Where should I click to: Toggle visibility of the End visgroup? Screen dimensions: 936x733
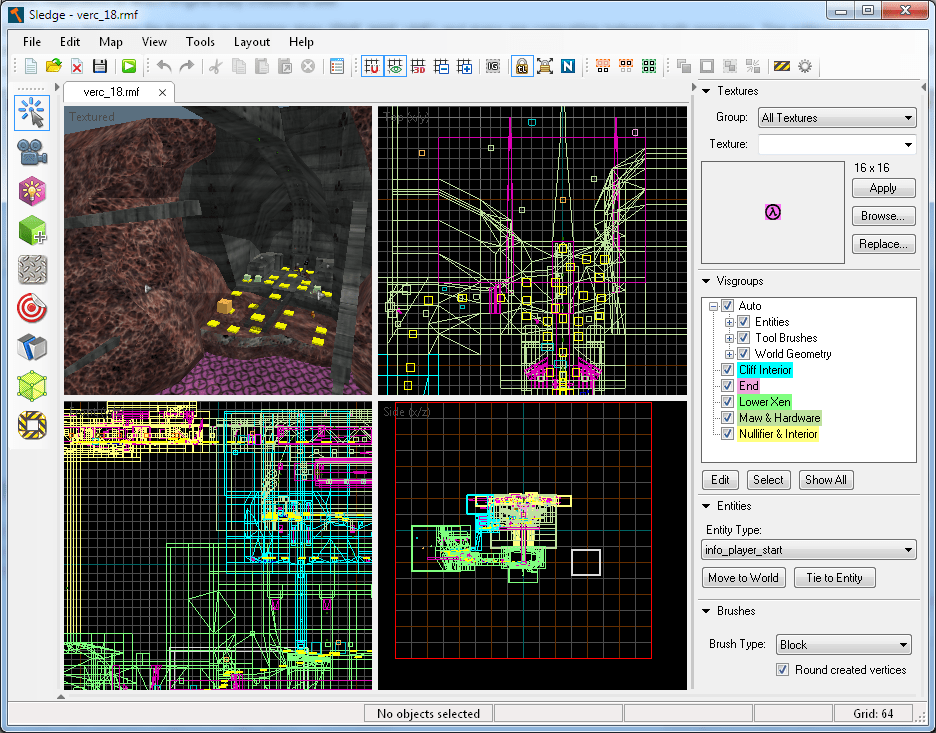726,386
